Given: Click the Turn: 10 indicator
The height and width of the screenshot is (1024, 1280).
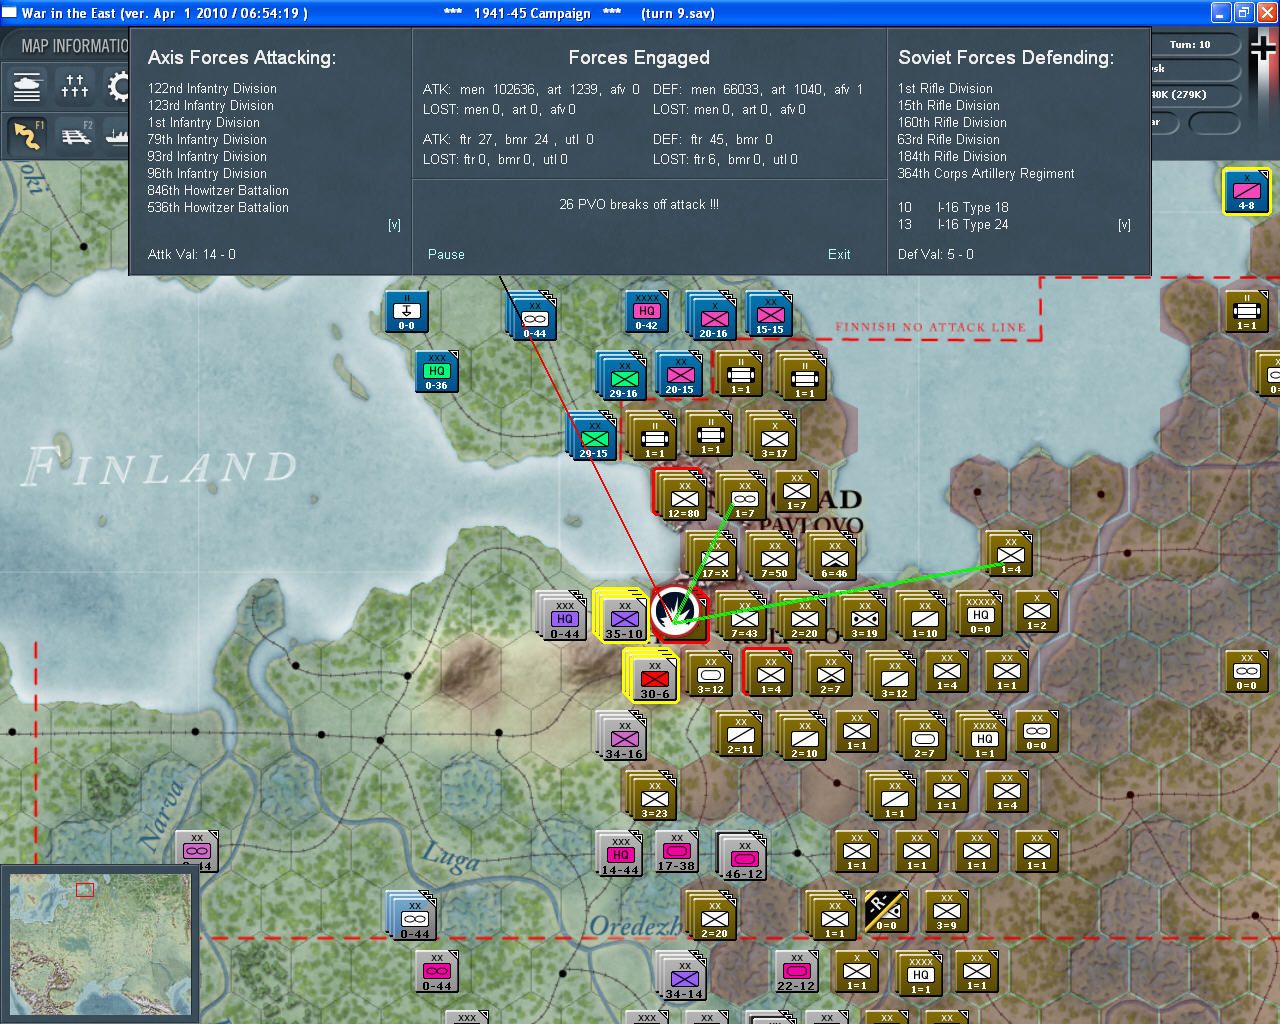Looking at the screenshot, I should (1190, 44).
